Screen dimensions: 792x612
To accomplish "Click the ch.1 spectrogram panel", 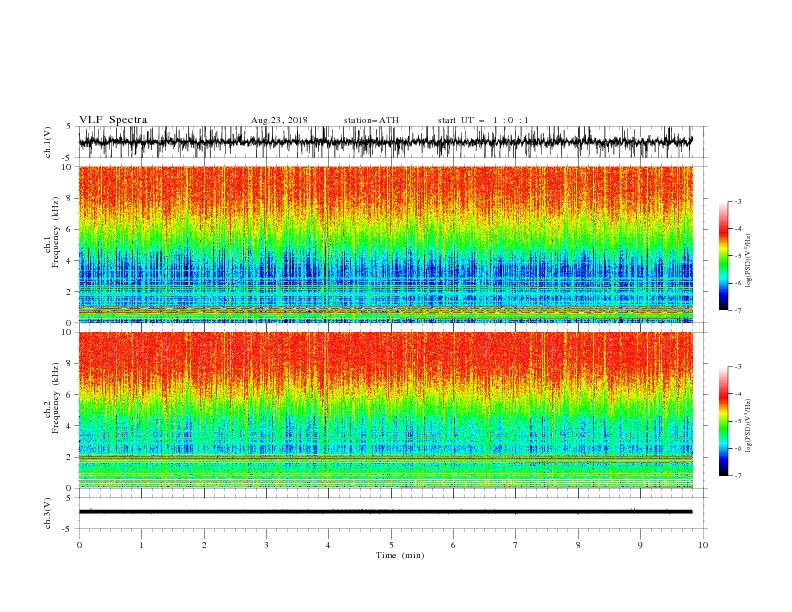I will [x=386, y=244].
